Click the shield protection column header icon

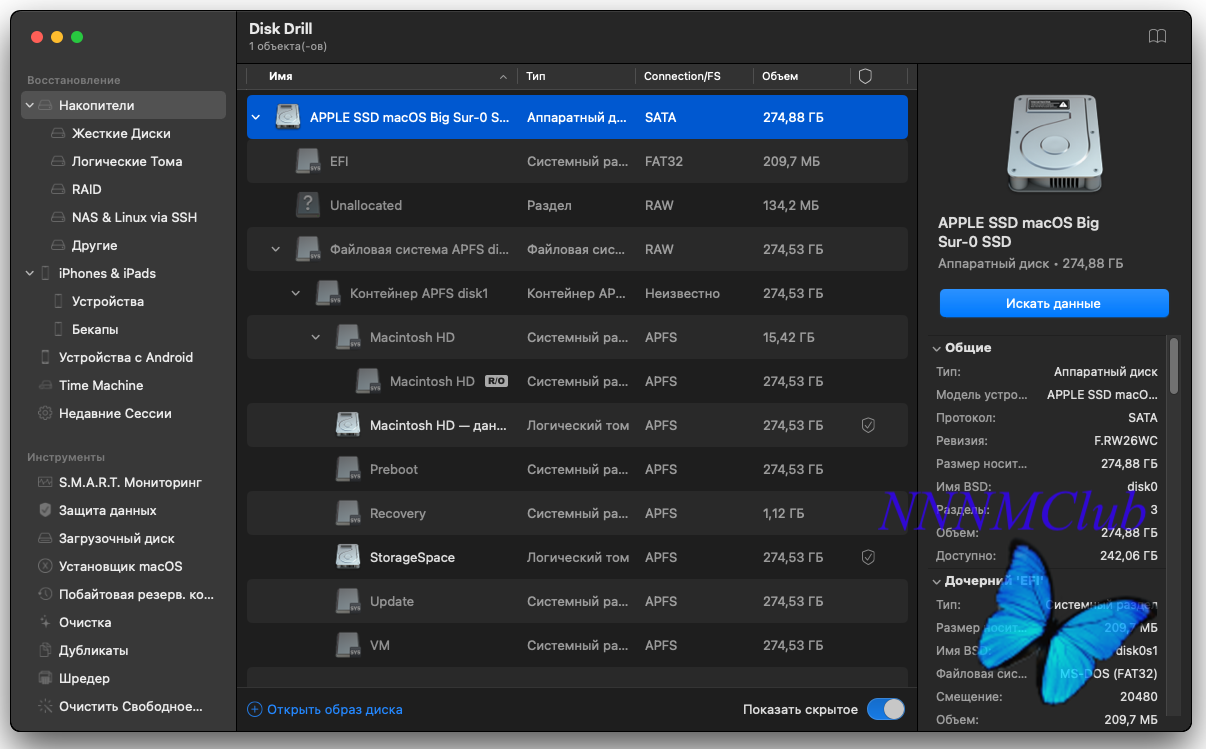(866, 76)
